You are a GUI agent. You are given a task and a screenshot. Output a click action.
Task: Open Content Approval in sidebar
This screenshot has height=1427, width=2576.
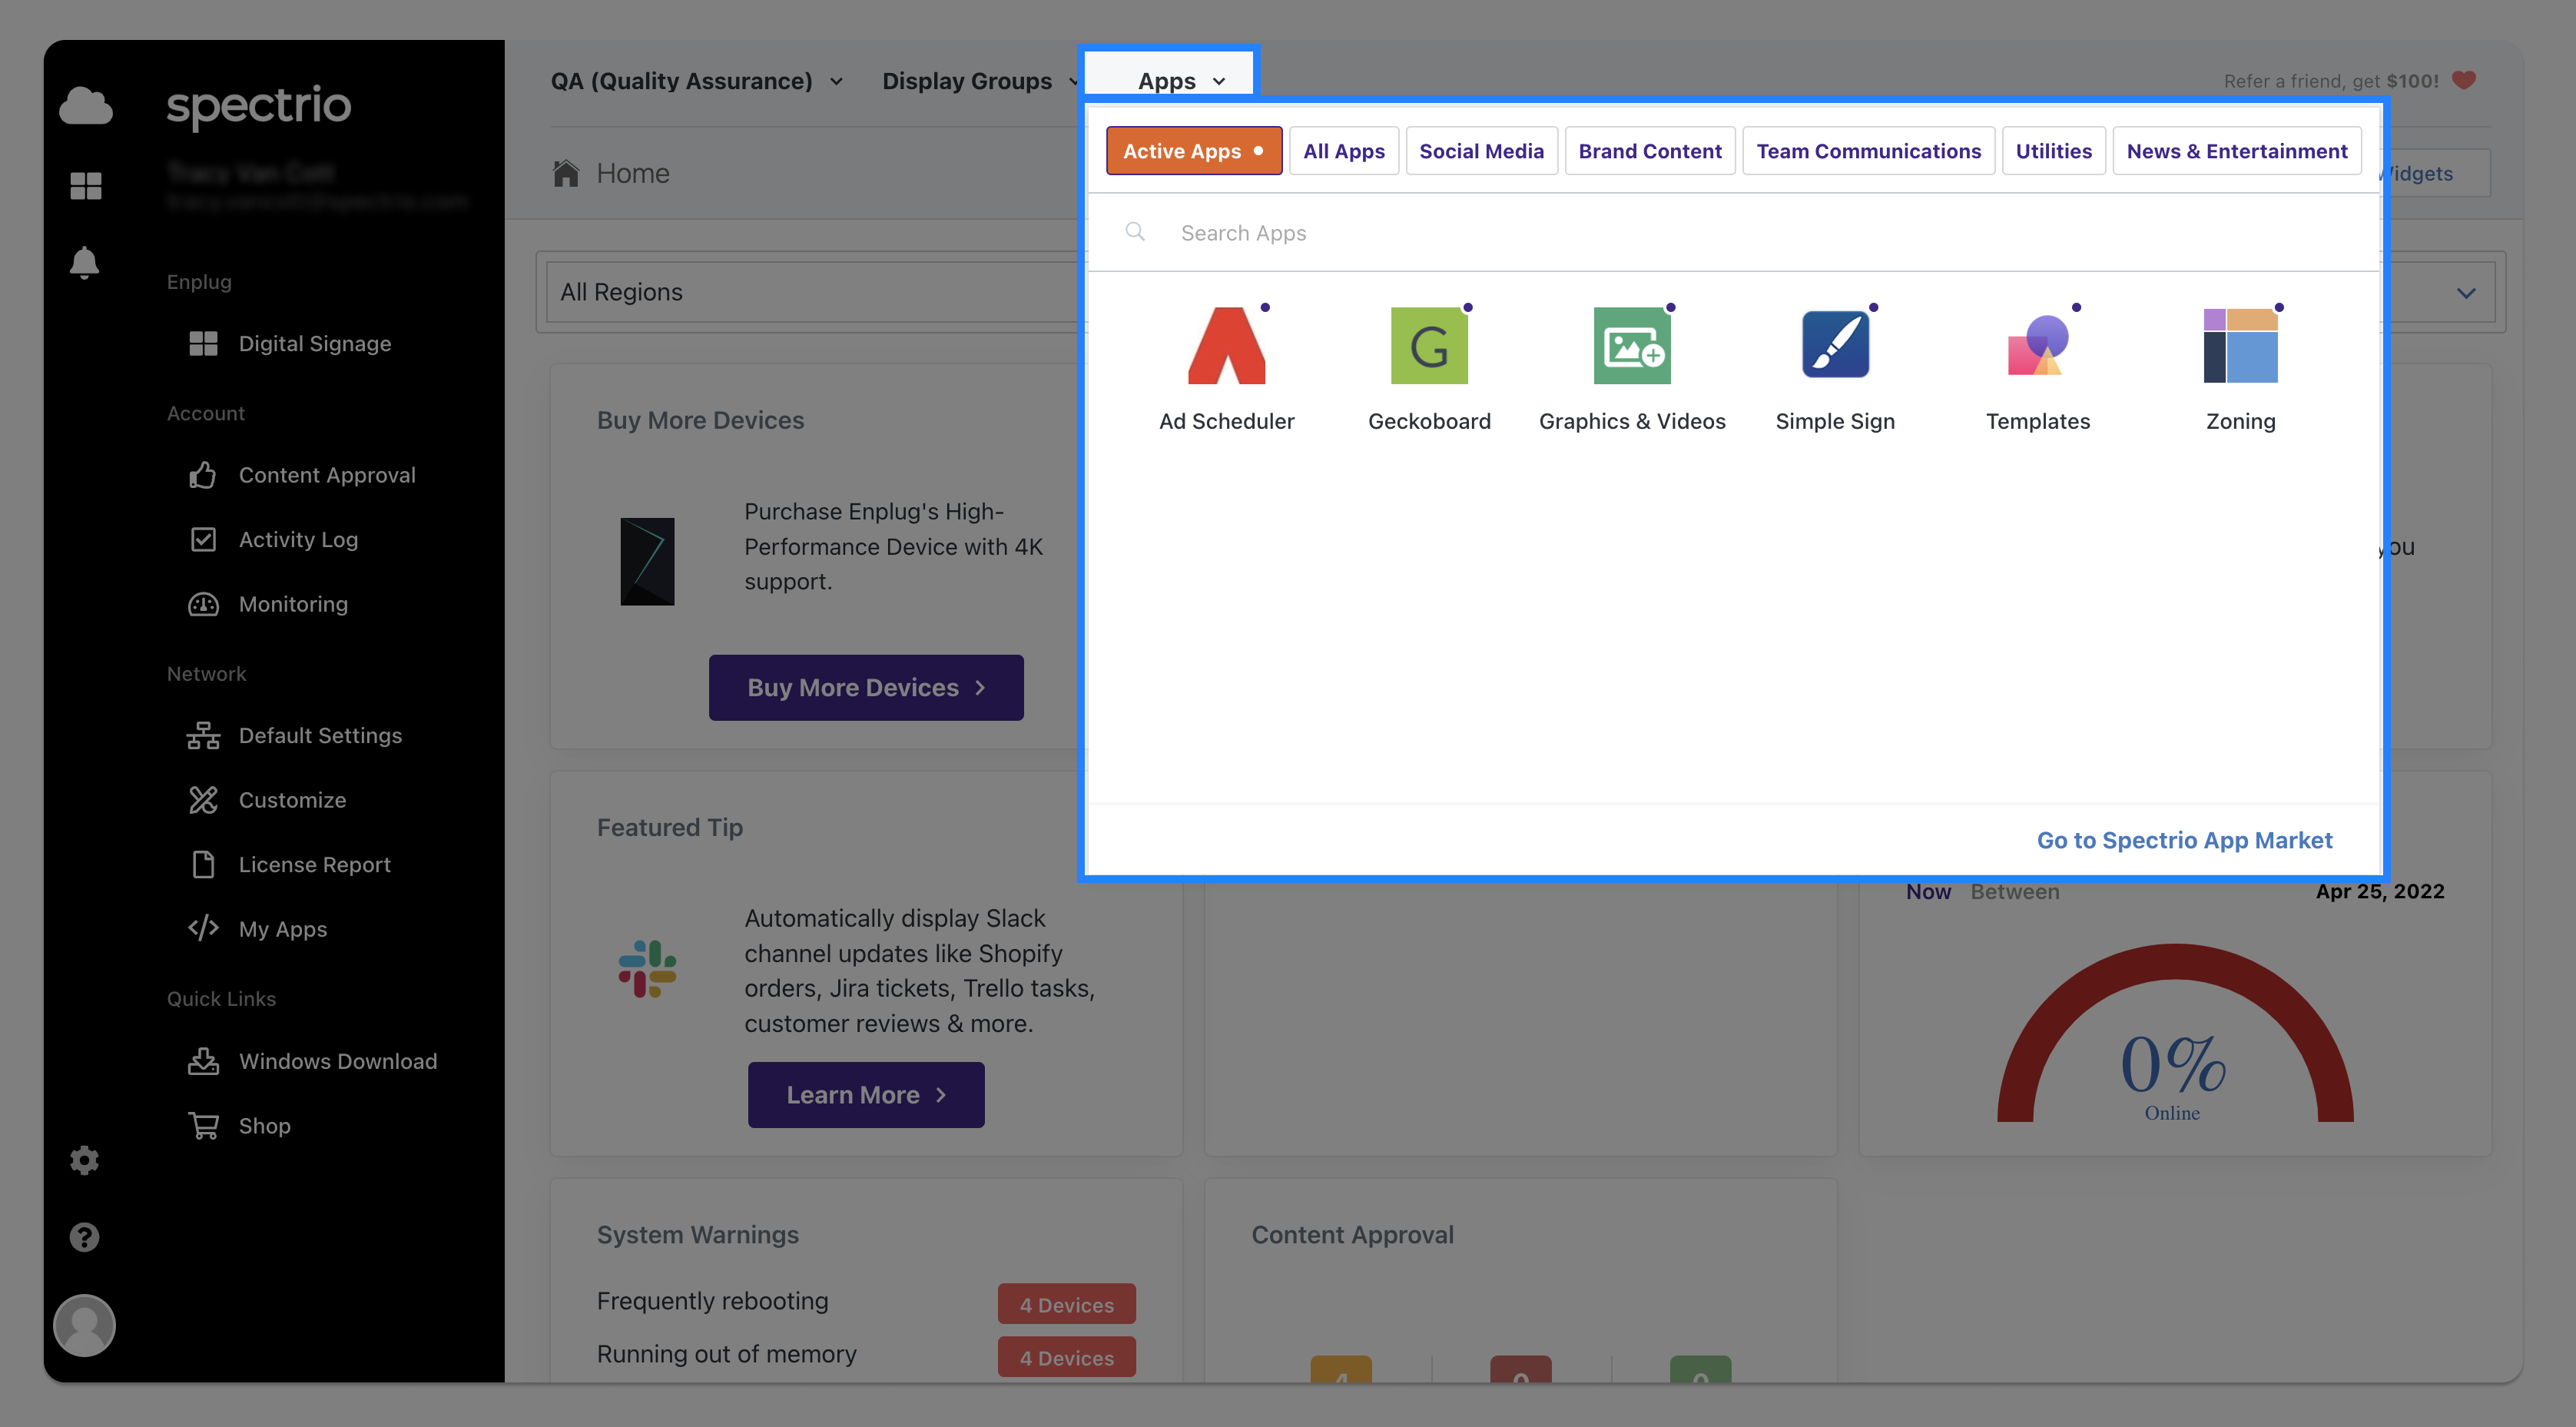[326, 475]
